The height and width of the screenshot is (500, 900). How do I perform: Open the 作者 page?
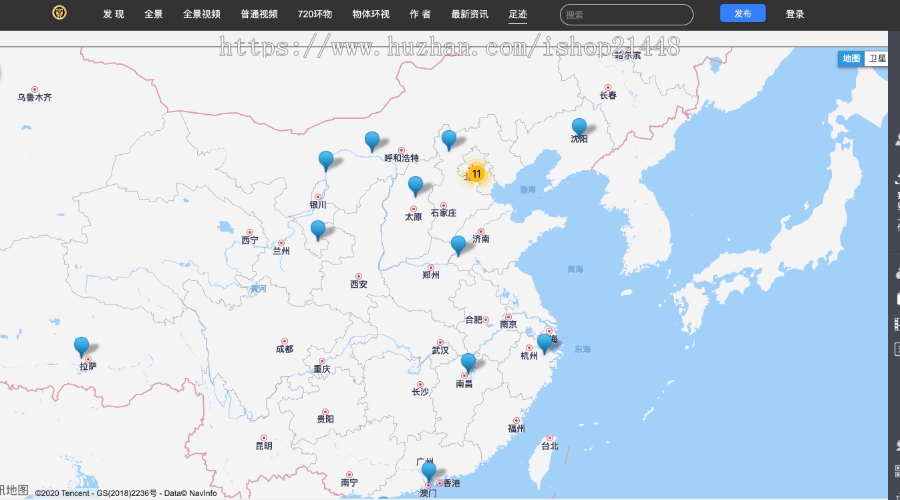[x=420, y=14]
